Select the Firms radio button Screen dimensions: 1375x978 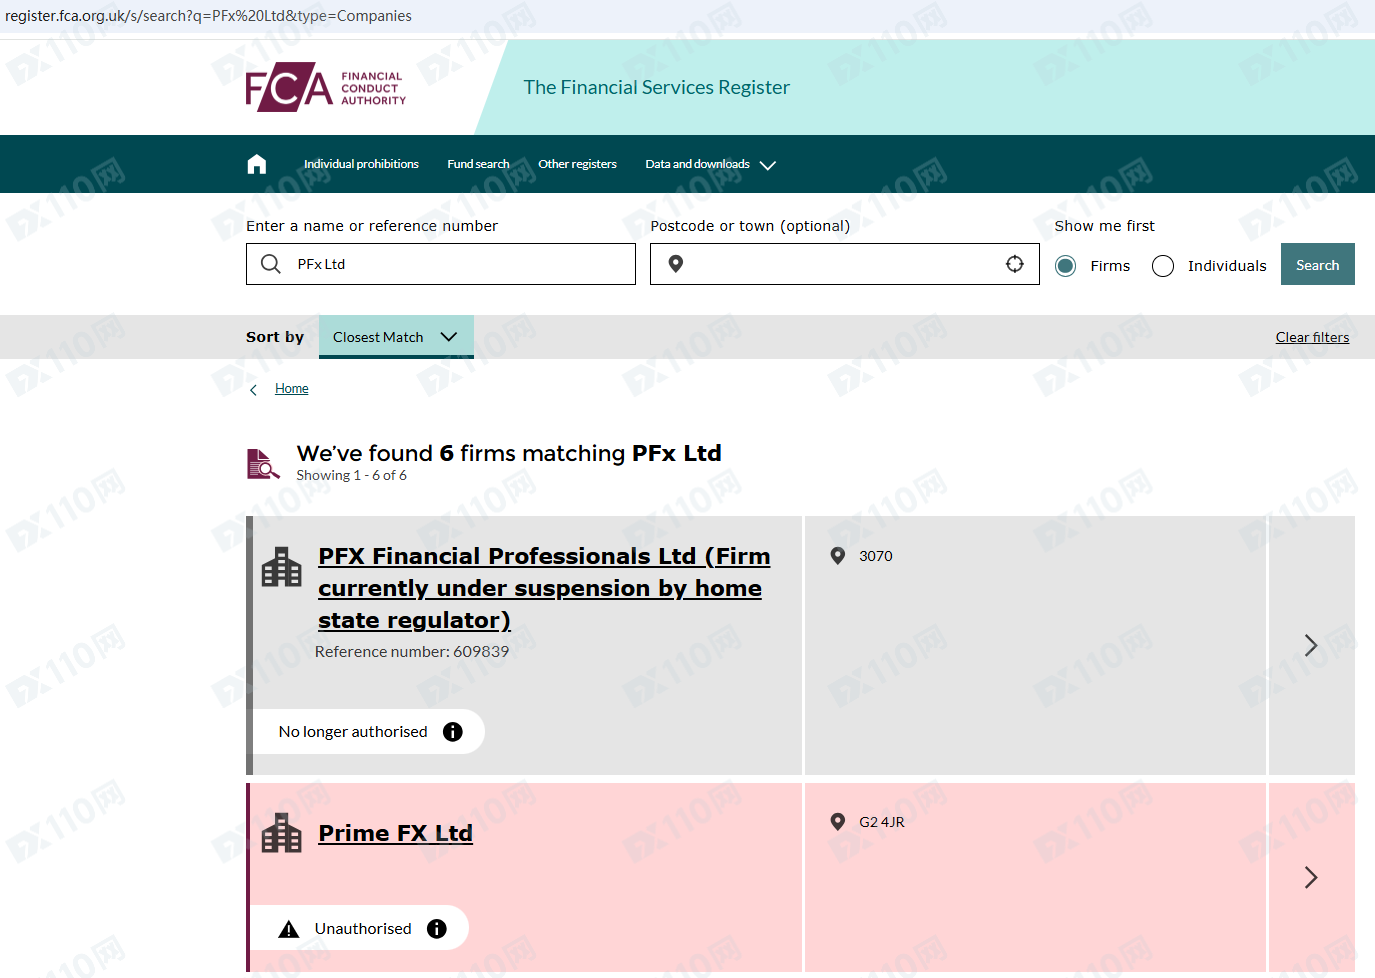coord(1066,266)
